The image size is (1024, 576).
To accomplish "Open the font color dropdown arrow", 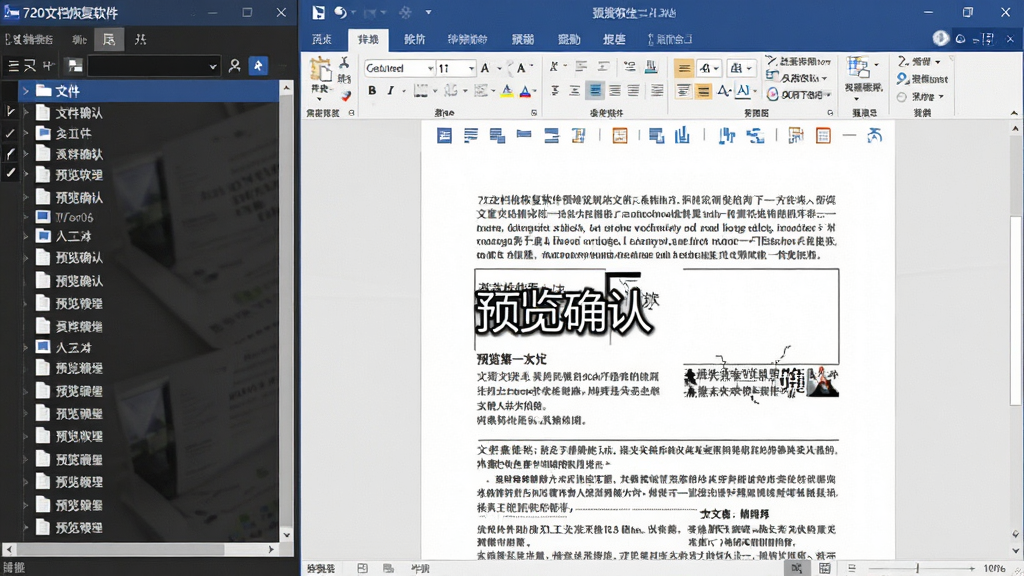I will (x=535, y=91).
